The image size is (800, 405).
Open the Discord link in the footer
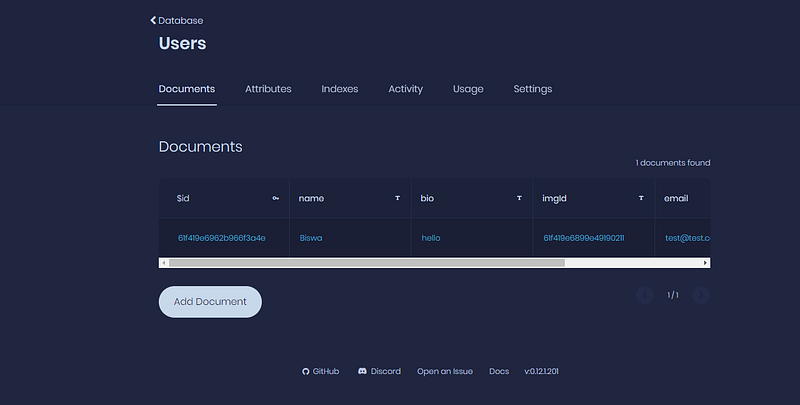379,371
